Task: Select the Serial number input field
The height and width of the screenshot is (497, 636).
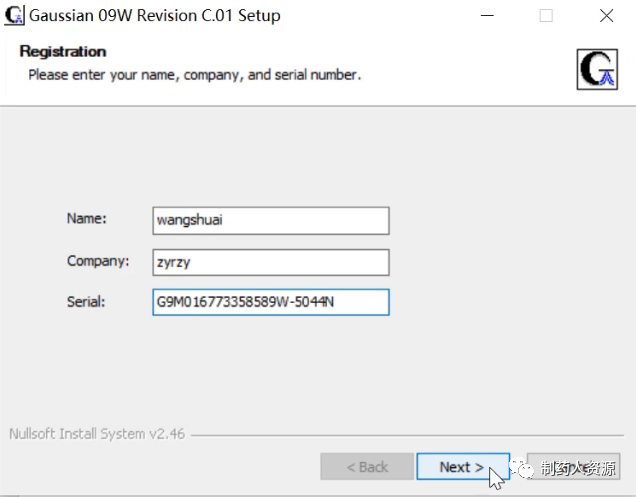Action: pos(270,302)
